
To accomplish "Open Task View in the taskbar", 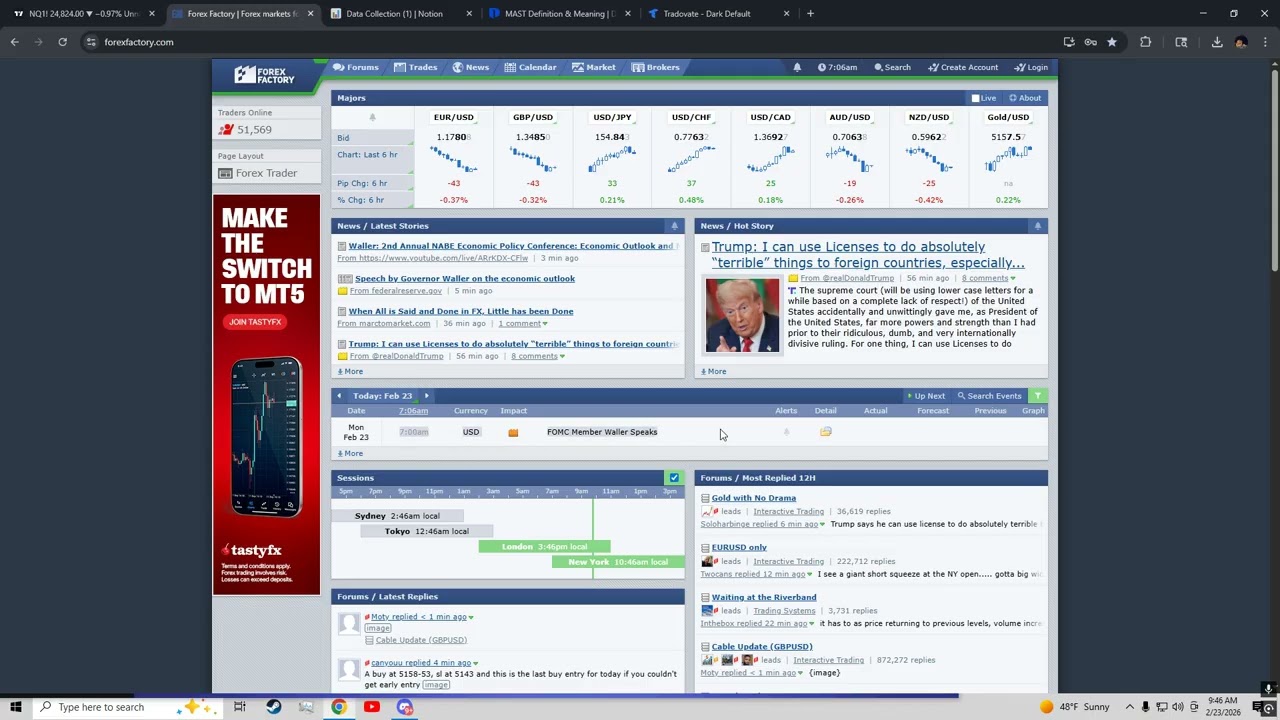I will click(x=240, y=707).
